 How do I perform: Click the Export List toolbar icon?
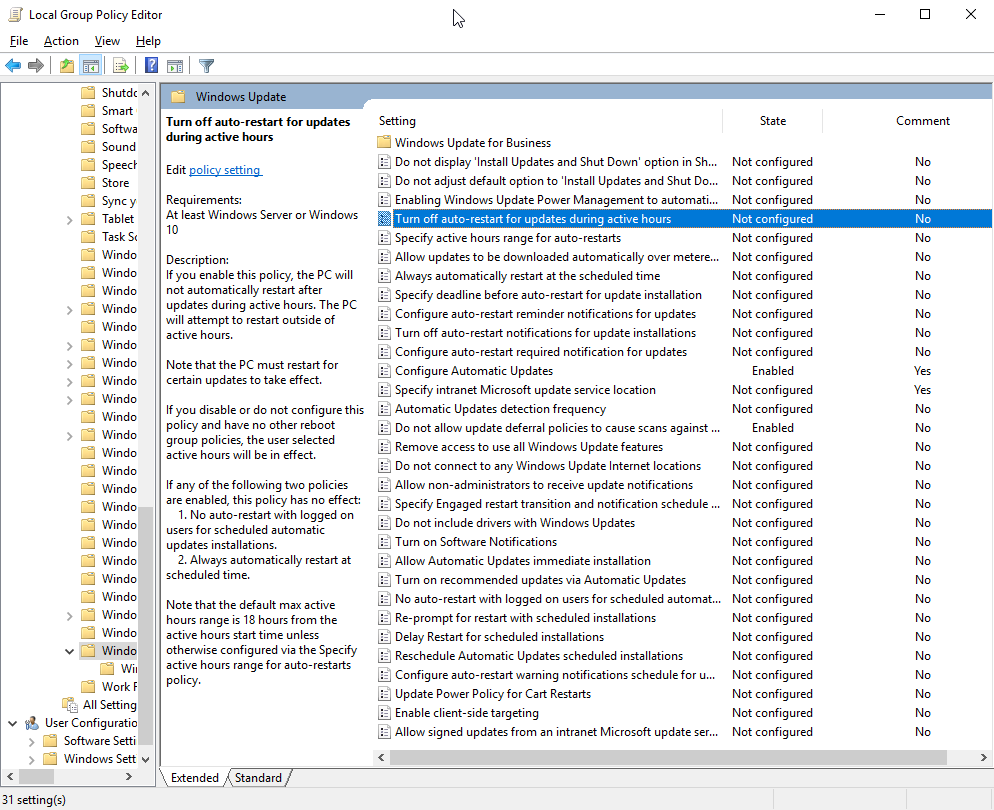pos(120,65)
